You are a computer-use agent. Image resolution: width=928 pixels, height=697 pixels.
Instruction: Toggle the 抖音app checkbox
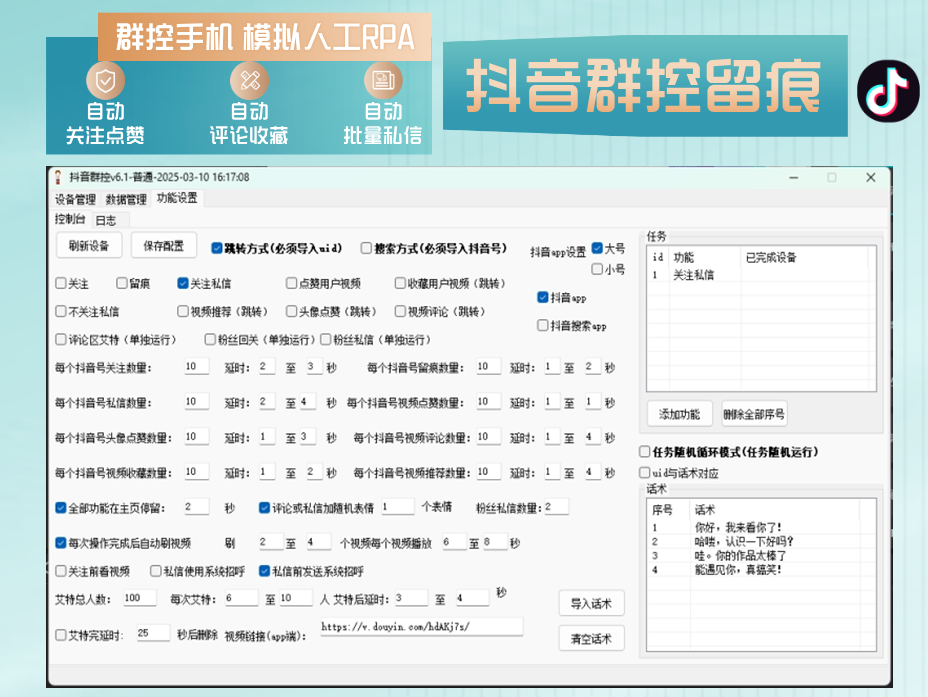tap(543, 298)
